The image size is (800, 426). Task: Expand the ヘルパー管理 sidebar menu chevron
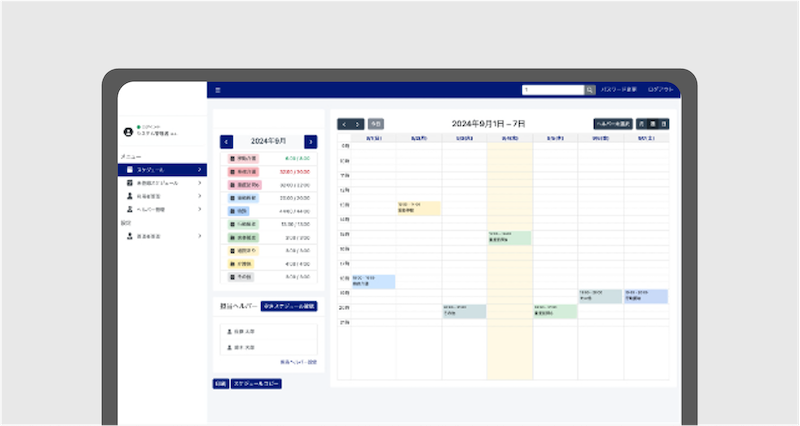(x=200, y=209)
